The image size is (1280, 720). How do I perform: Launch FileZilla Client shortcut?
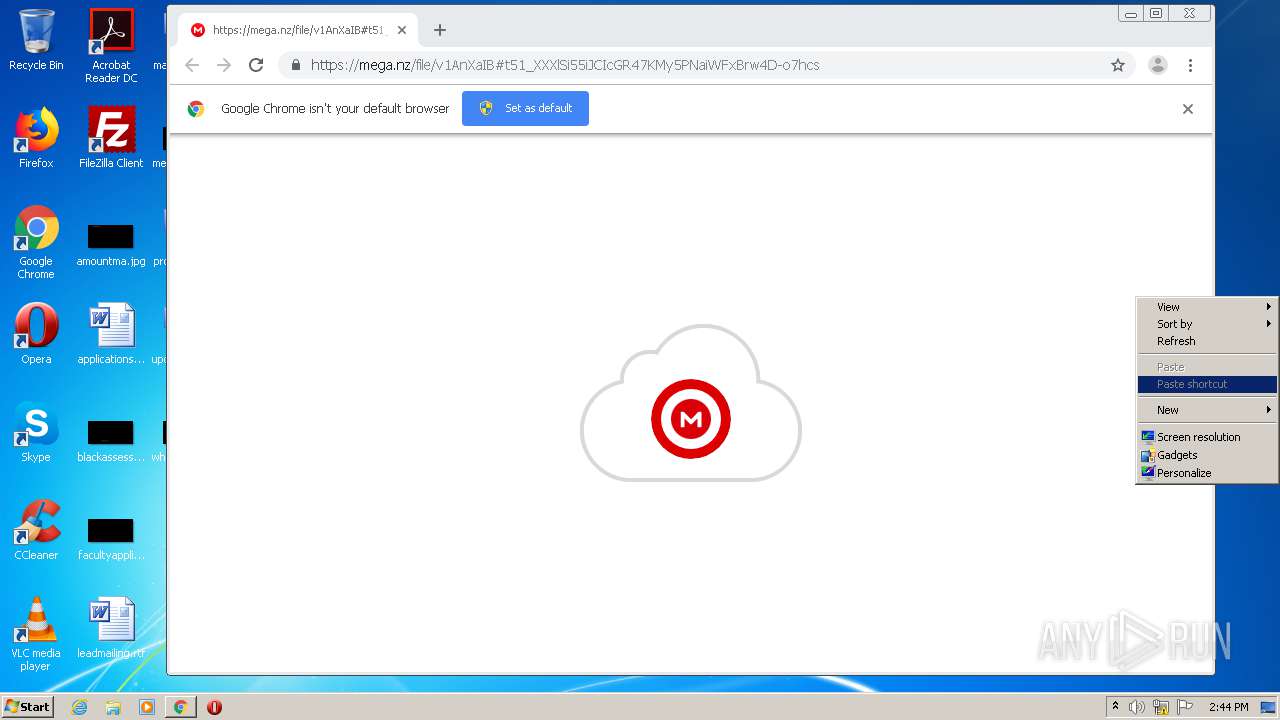click(111, 138)
